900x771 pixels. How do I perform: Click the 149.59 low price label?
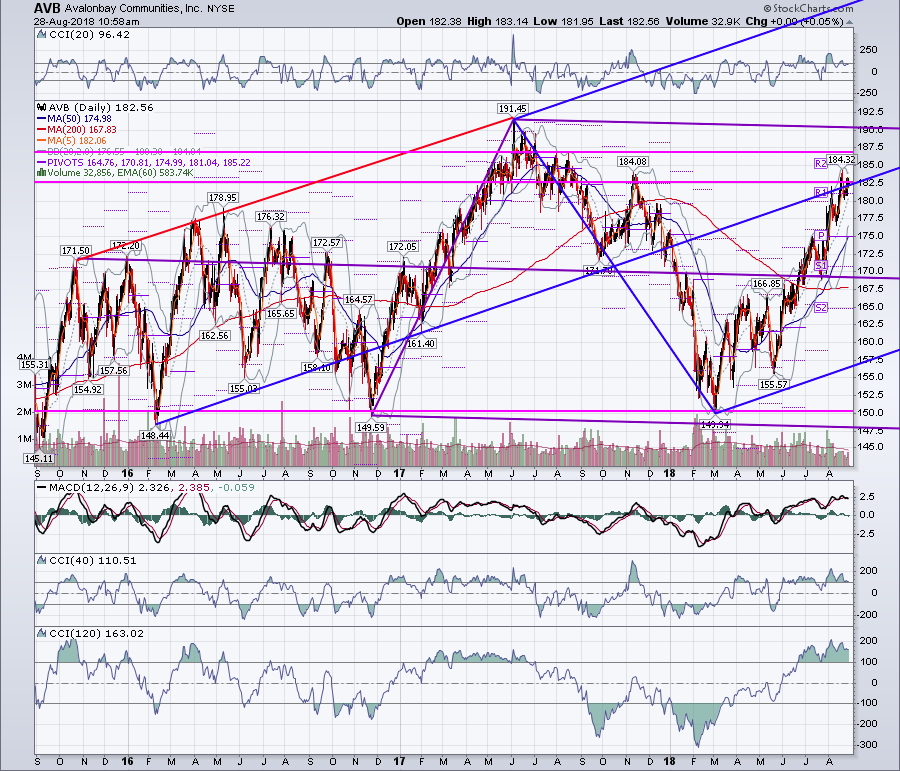pos(370,427)
